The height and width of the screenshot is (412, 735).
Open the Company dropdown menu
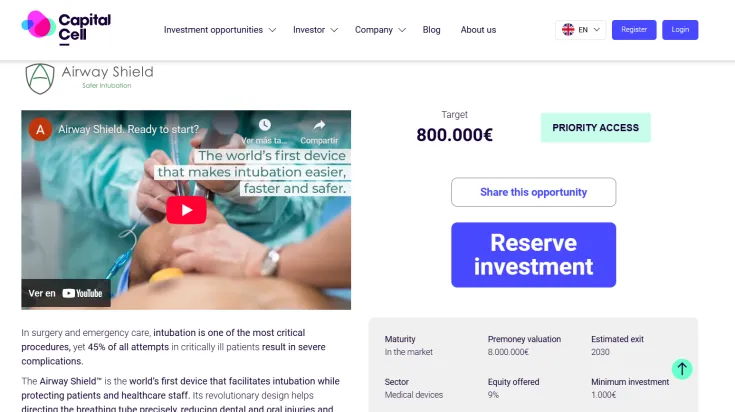pos(380,30)
